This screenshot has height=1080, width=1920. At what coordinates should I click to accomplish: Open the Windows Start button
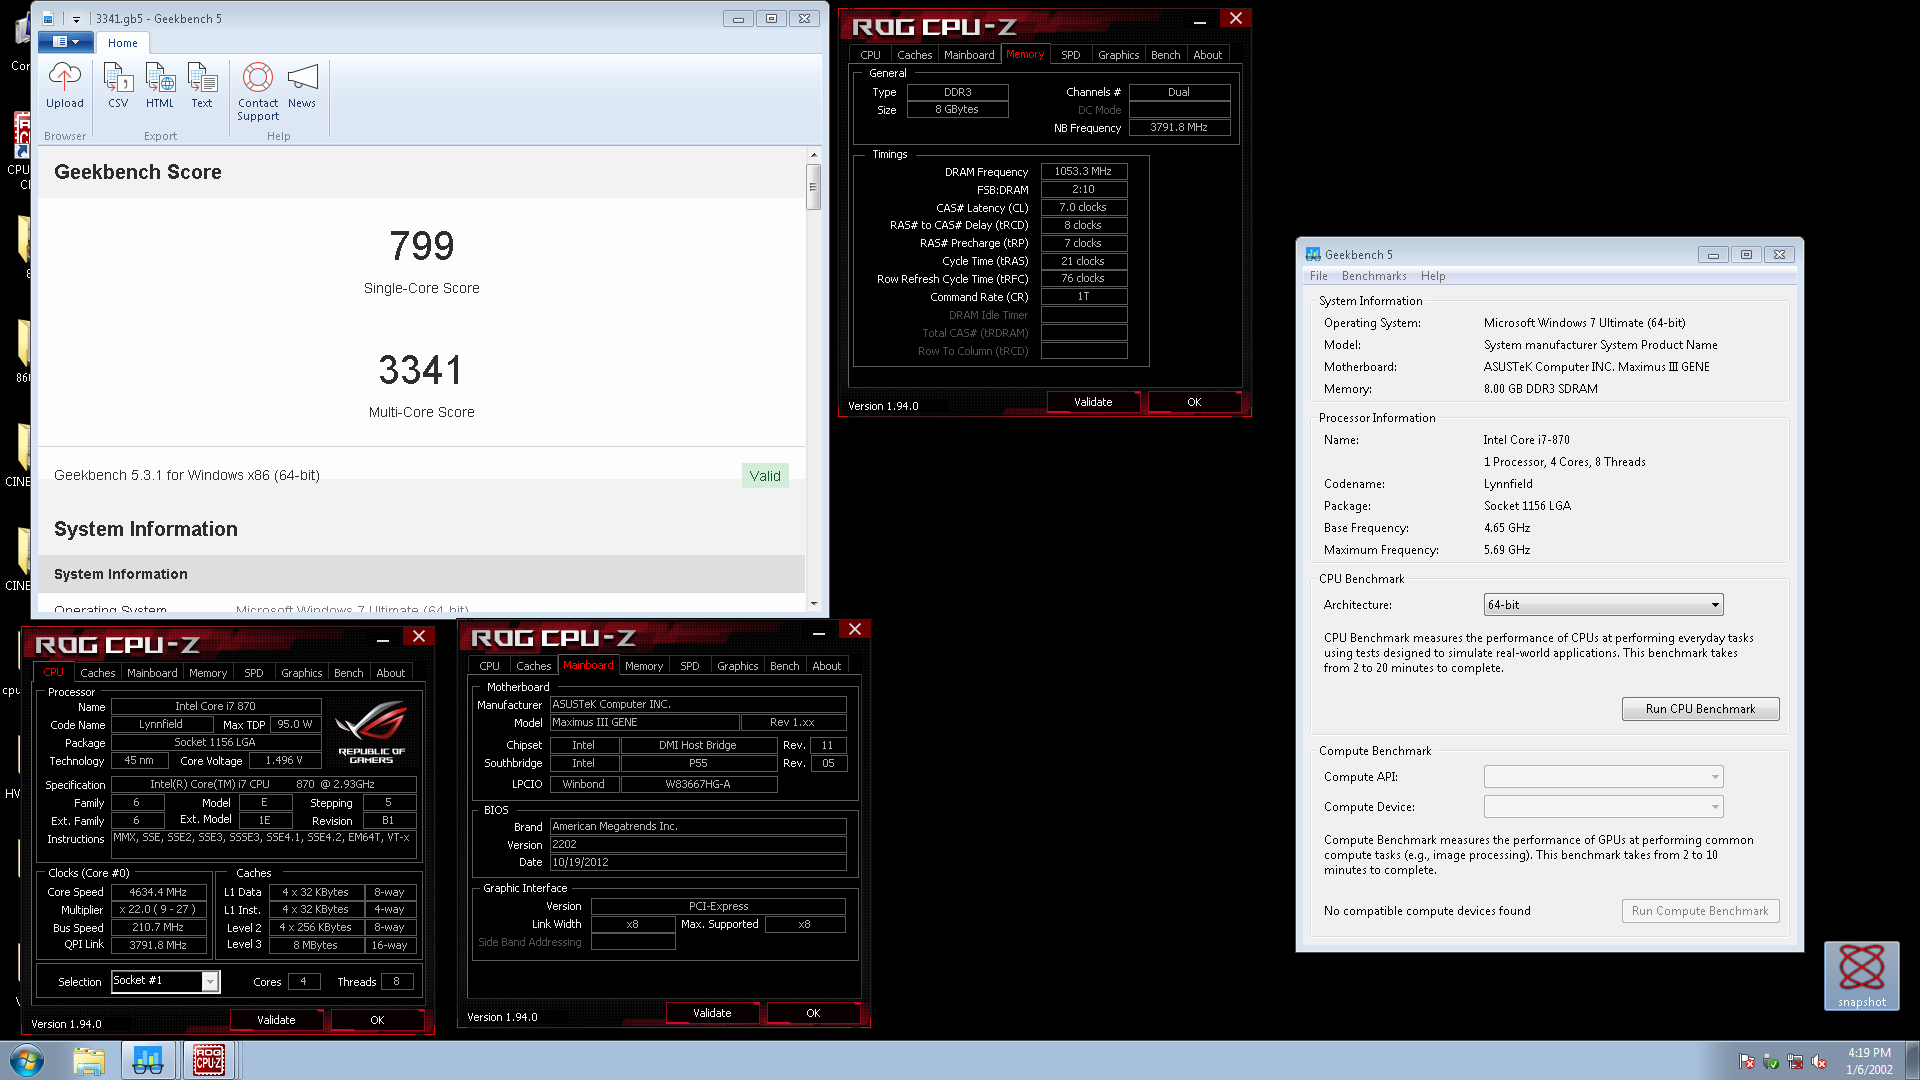[27, 1060]
